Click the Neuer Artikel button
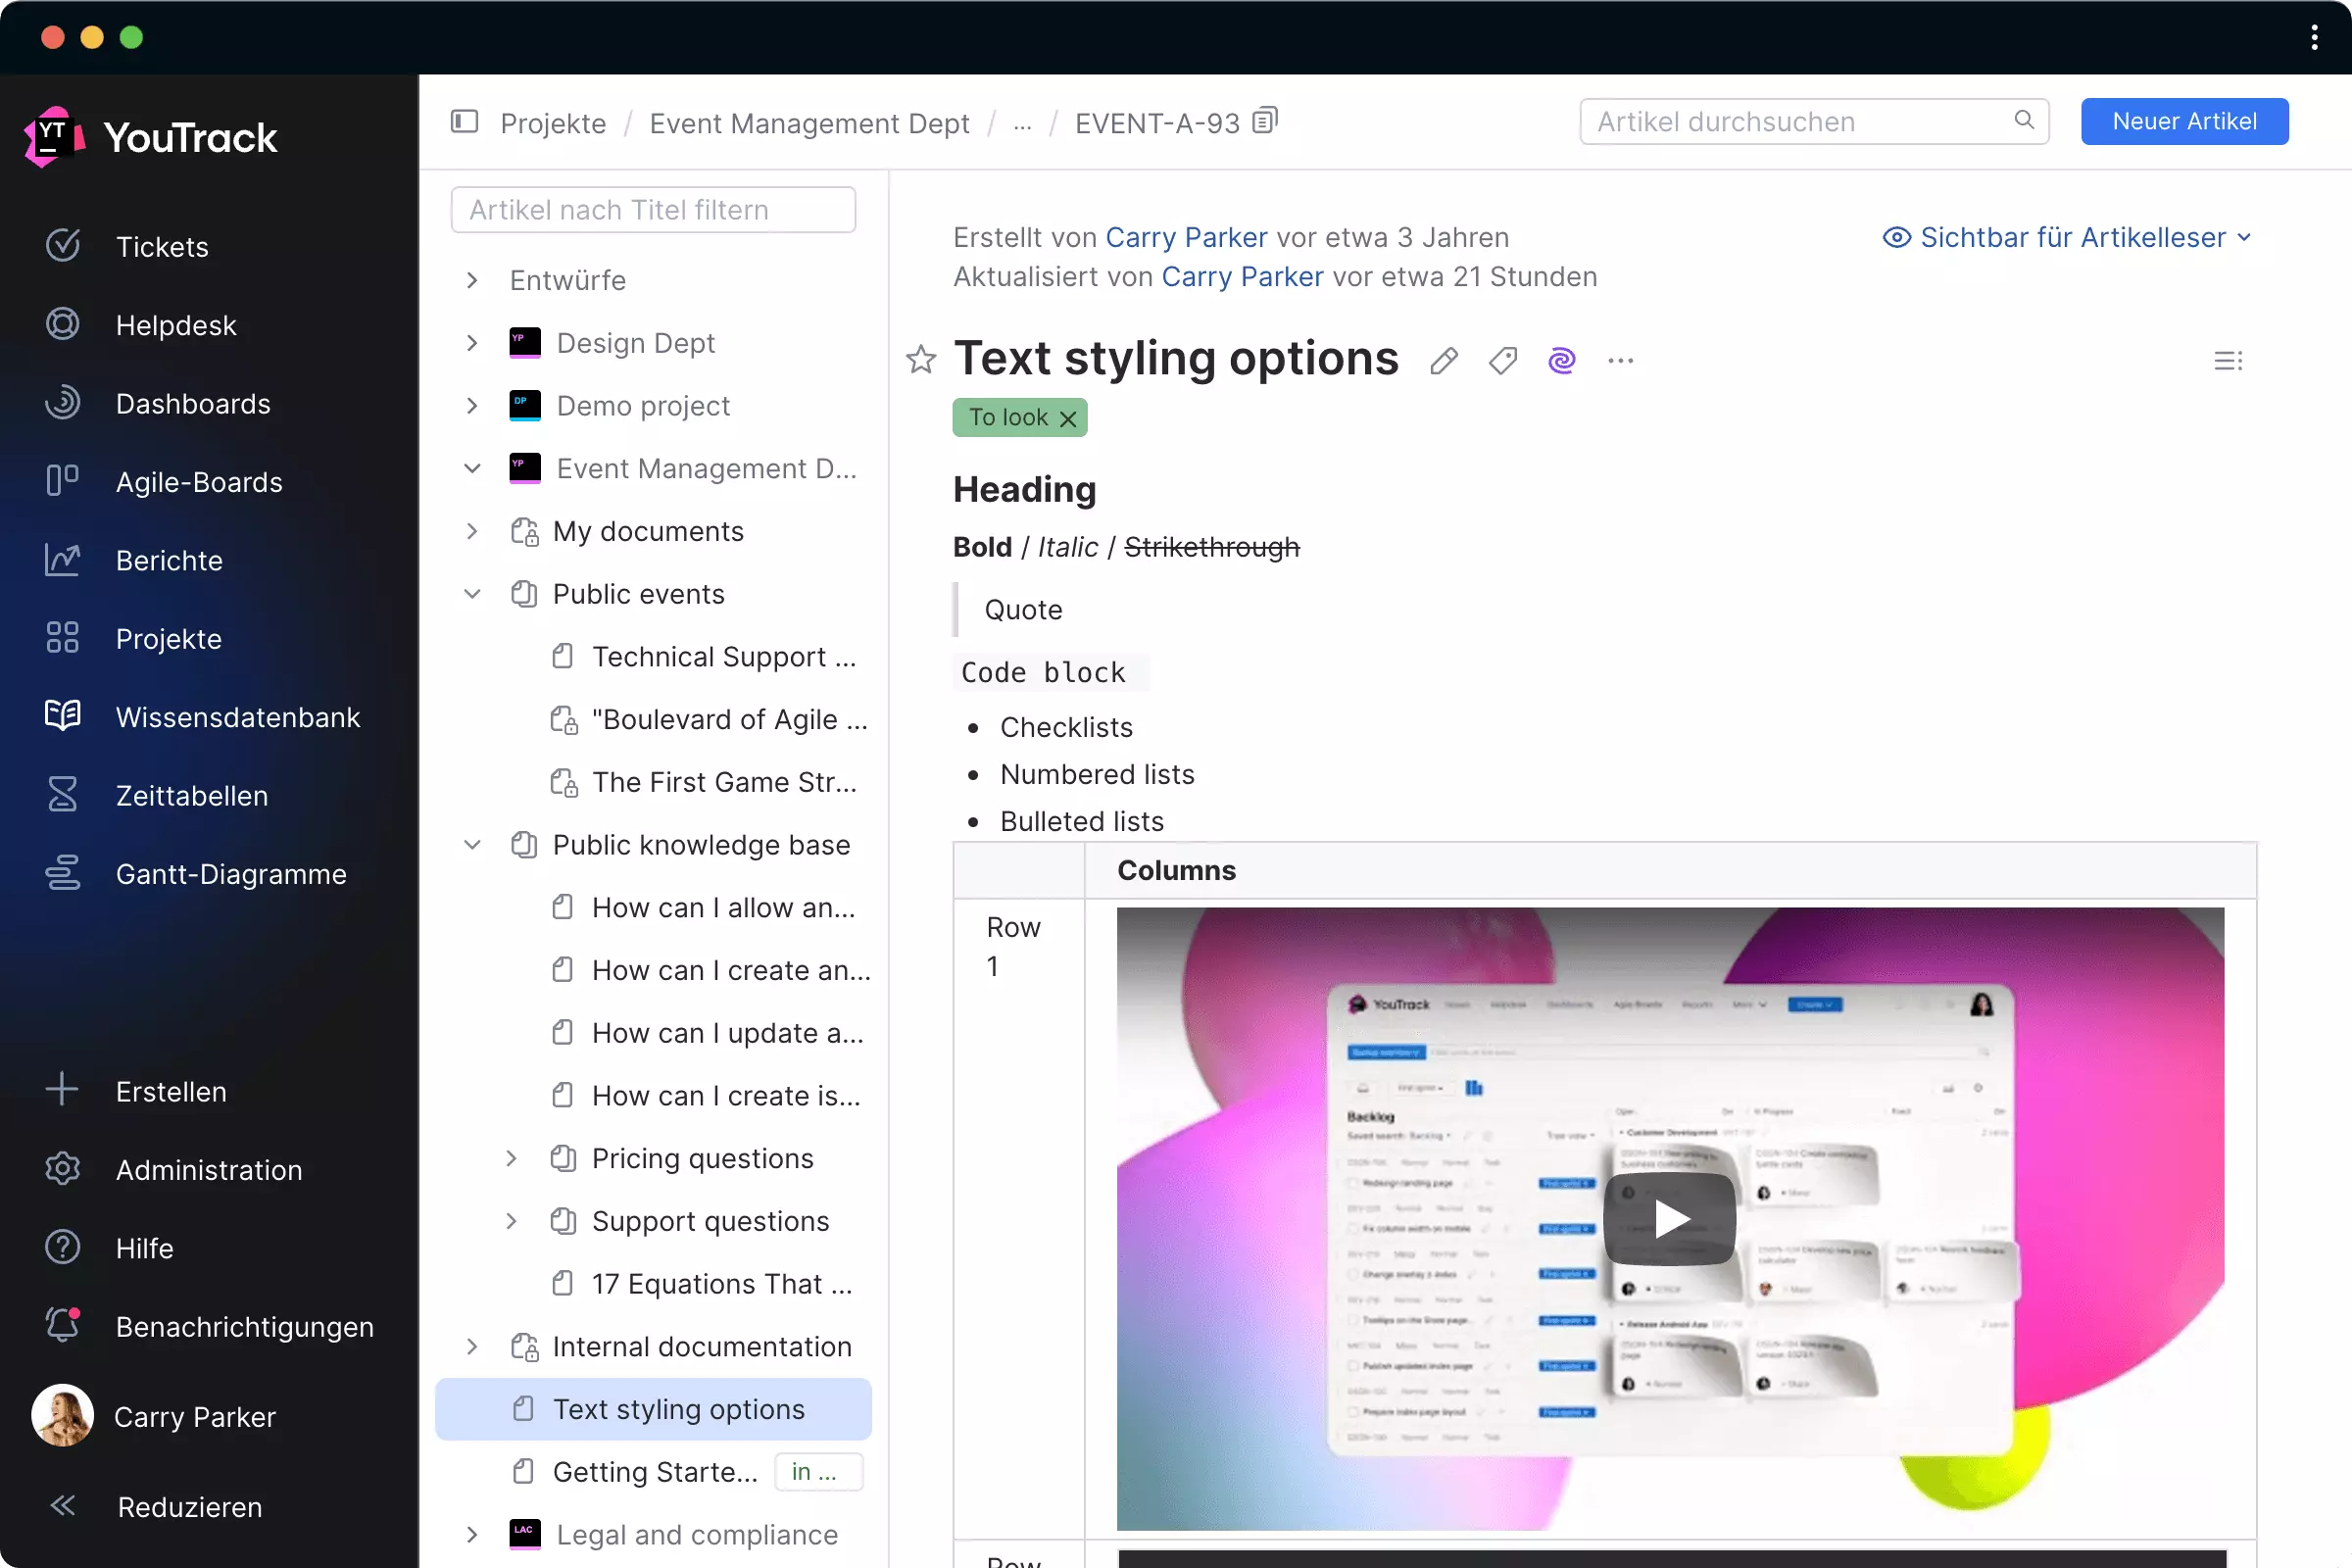 click(x=2184, y=121)
